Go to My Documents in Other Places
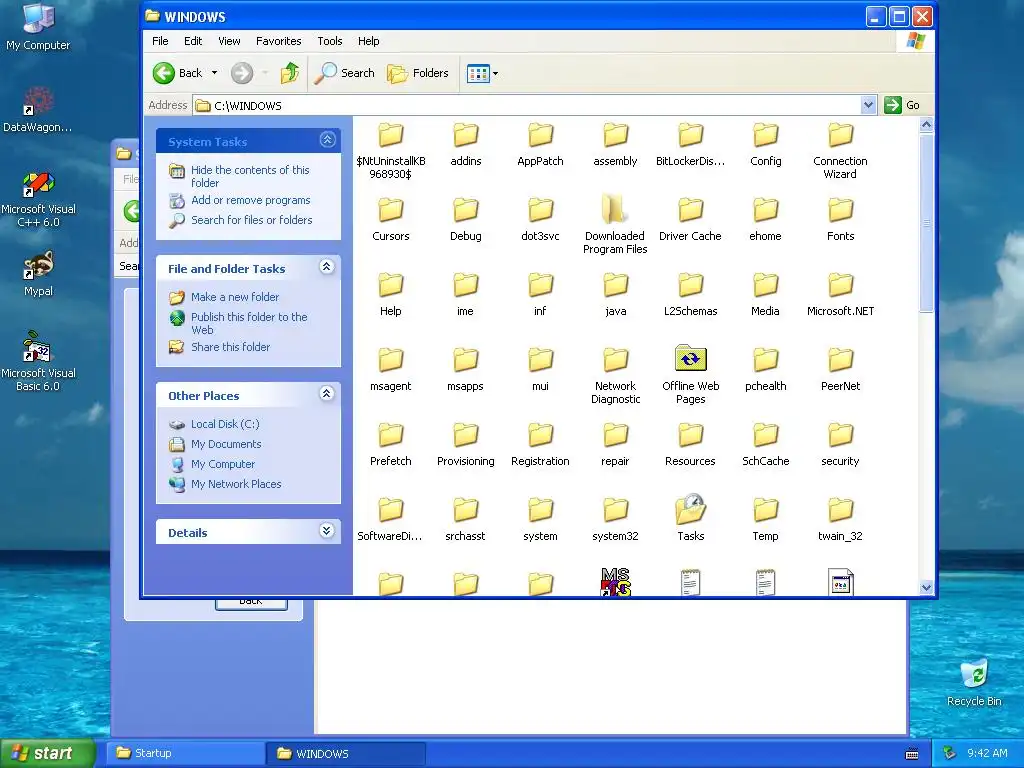1024x768 pixels. tap(226, 444)
